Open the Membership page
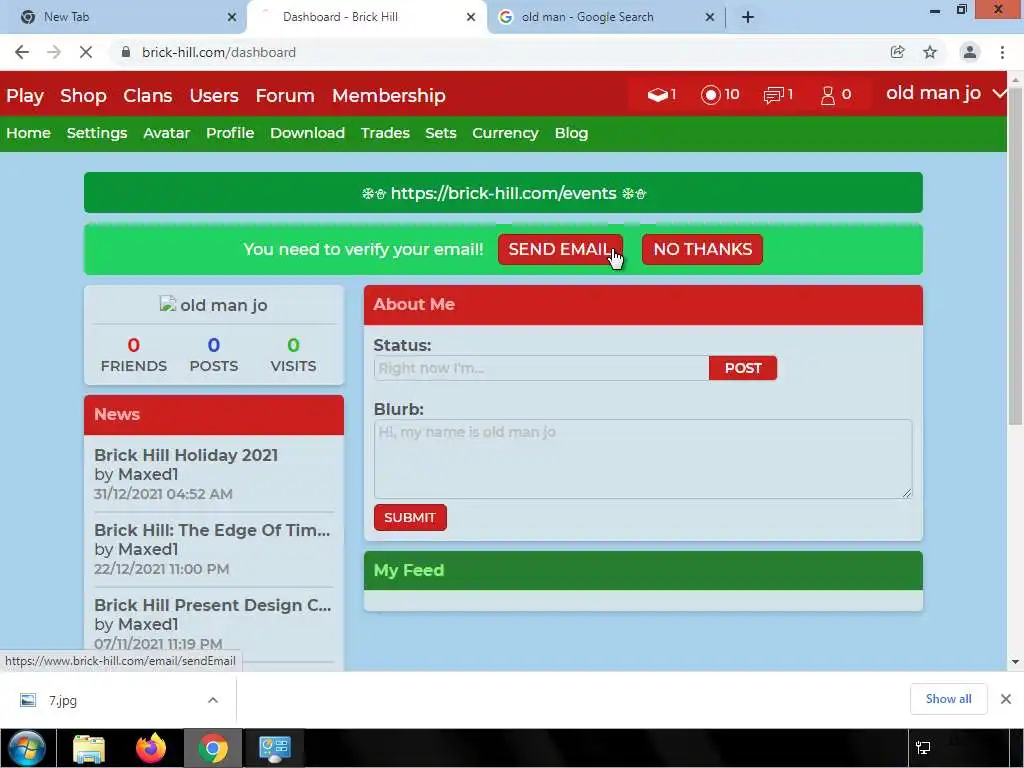The height and width of the screenshot is (768, 1024). 389,95
